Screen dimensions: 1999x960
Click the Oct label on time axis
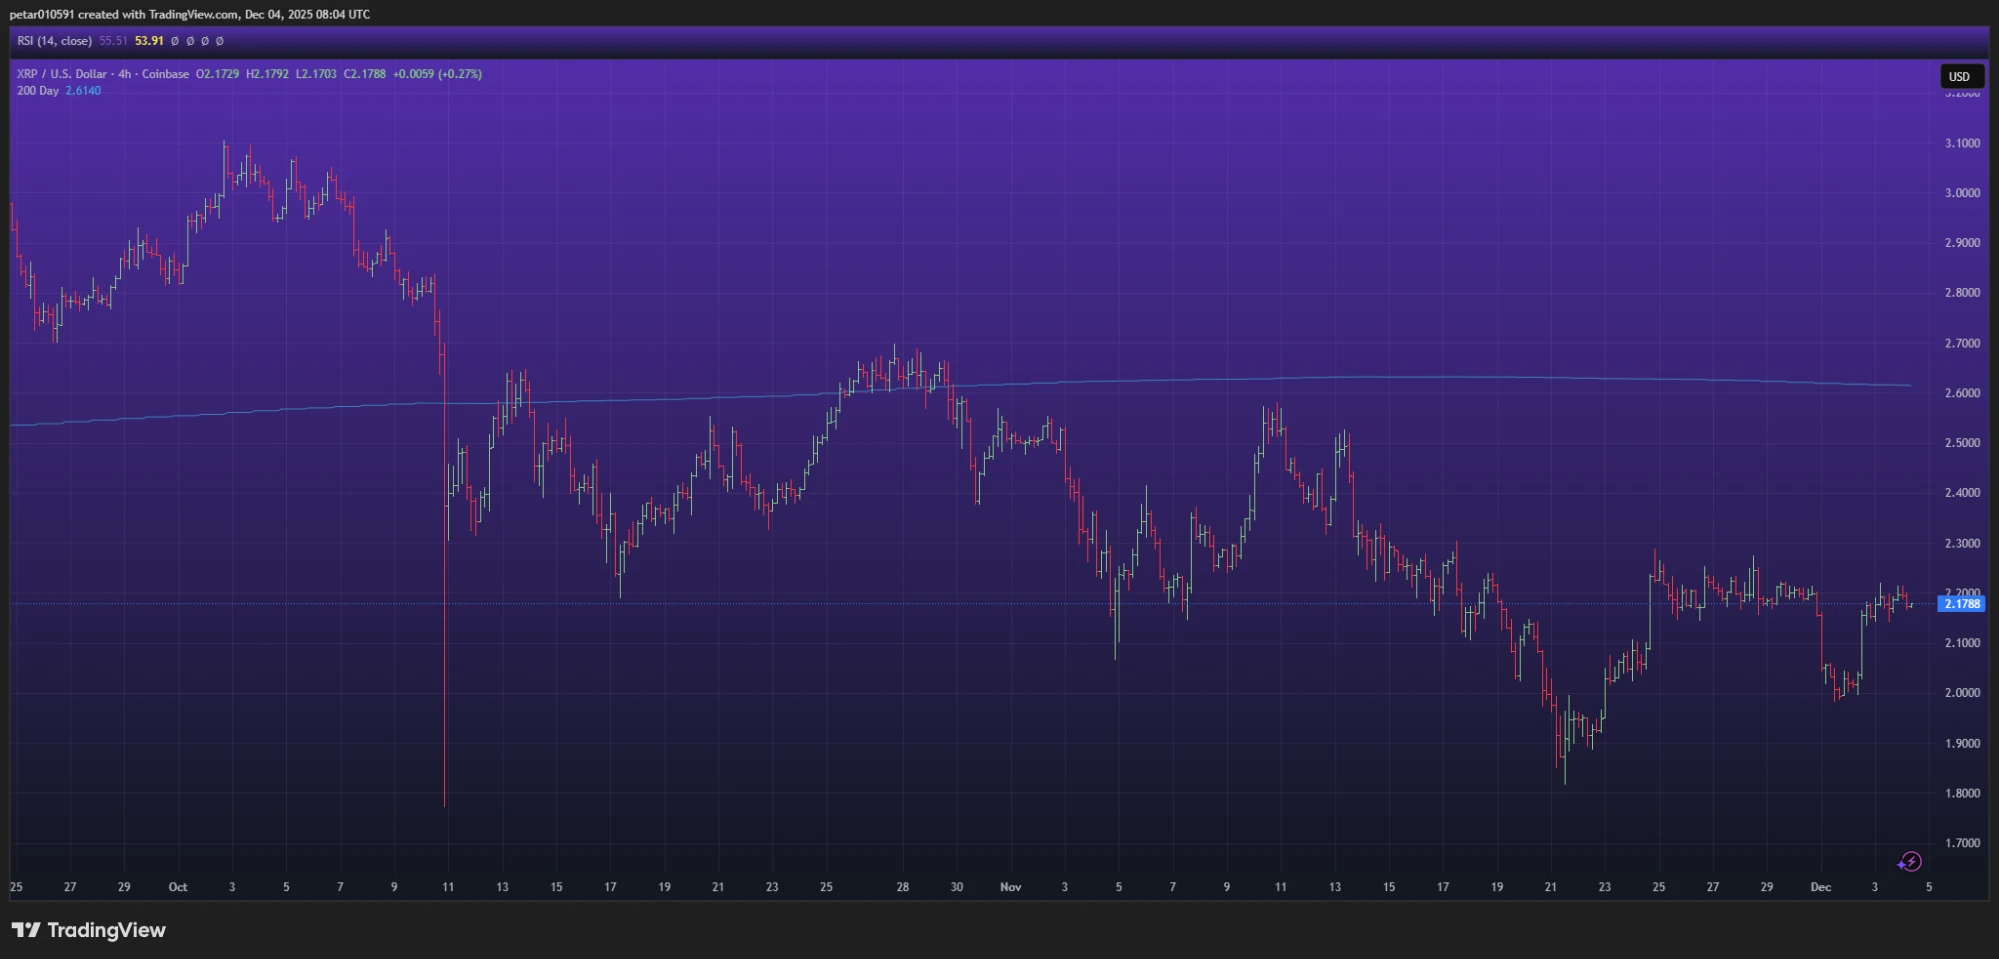pos(178,887)
